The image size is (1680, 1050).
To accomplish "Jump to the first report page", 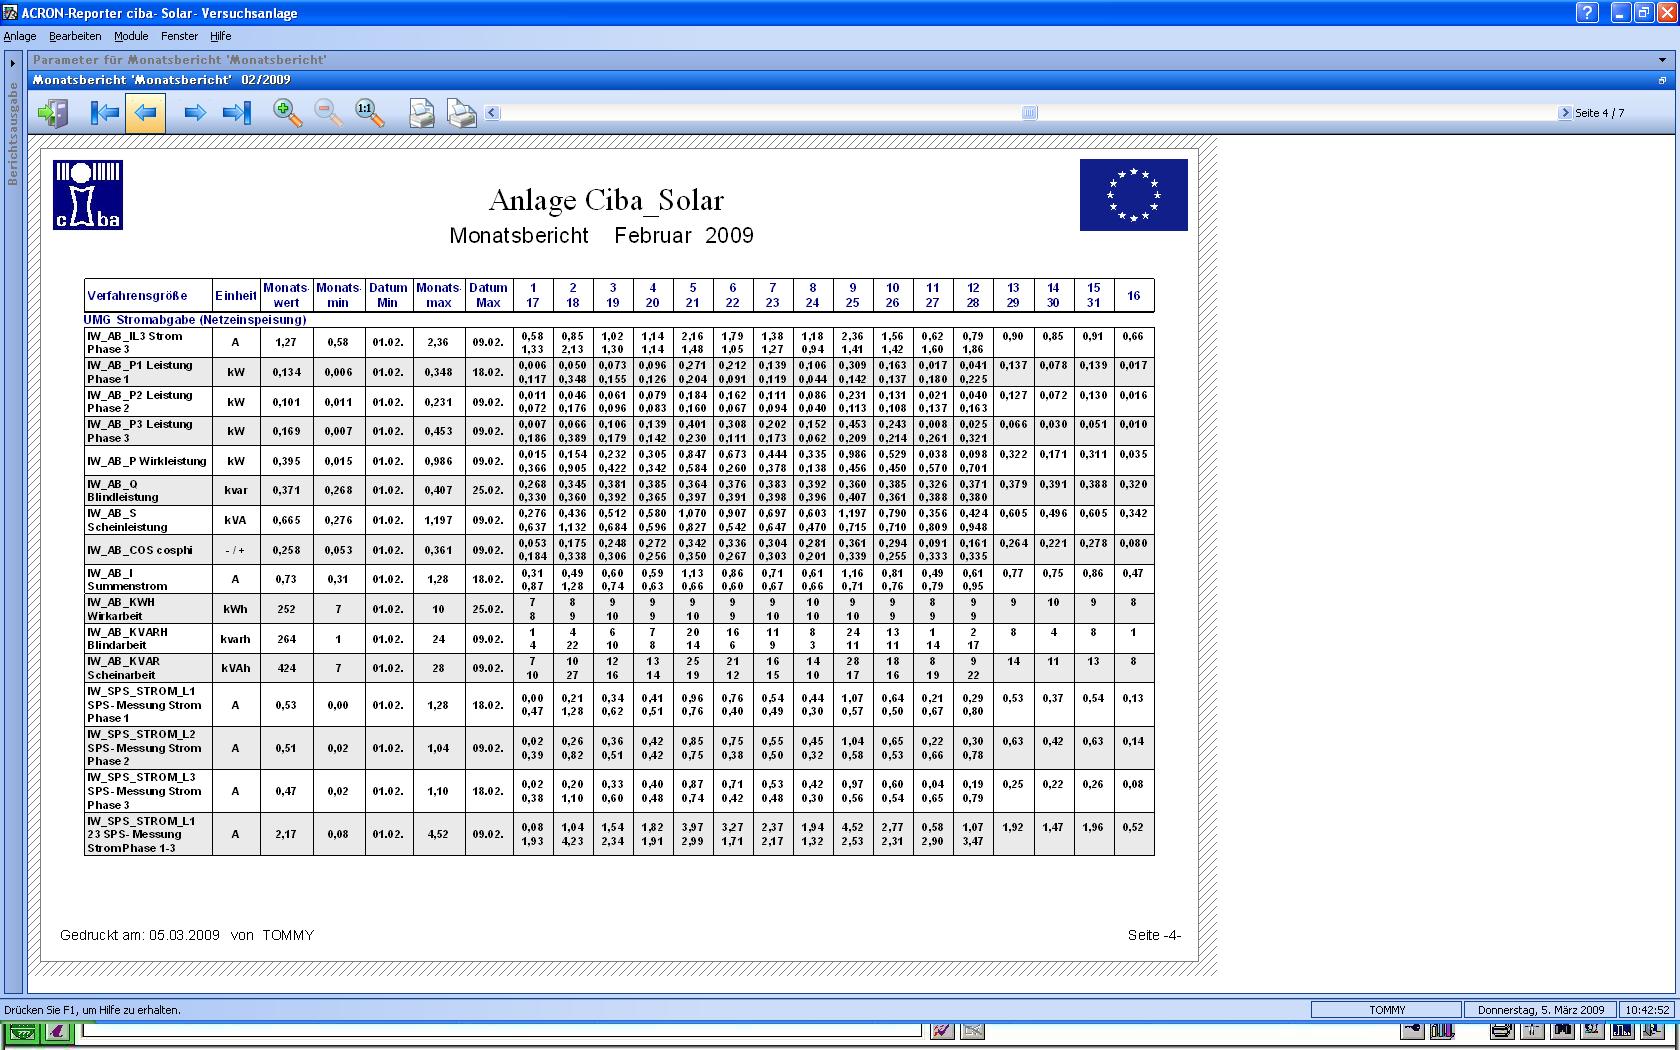I will pyautogui.click(x=104, y=113).
